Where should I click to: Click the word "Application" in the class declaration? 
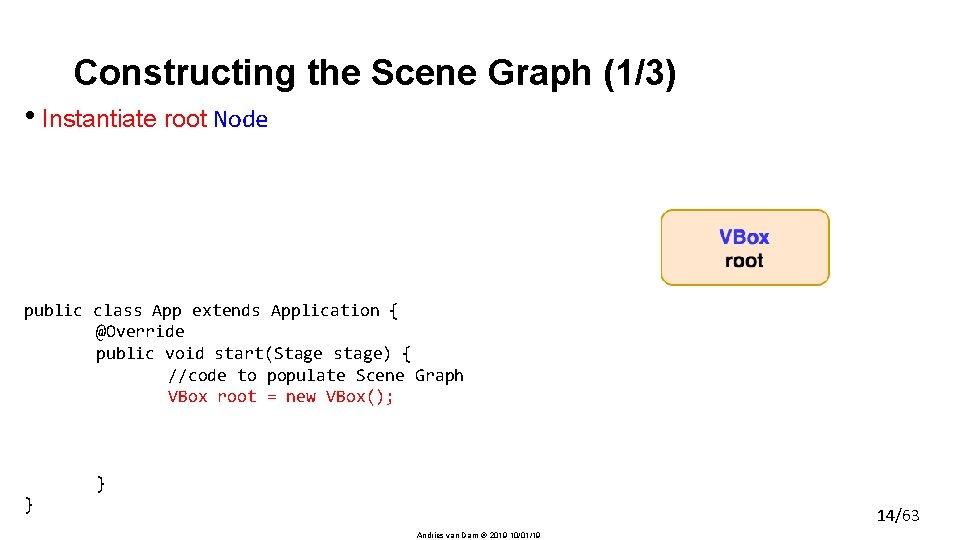tap(325, 311)
